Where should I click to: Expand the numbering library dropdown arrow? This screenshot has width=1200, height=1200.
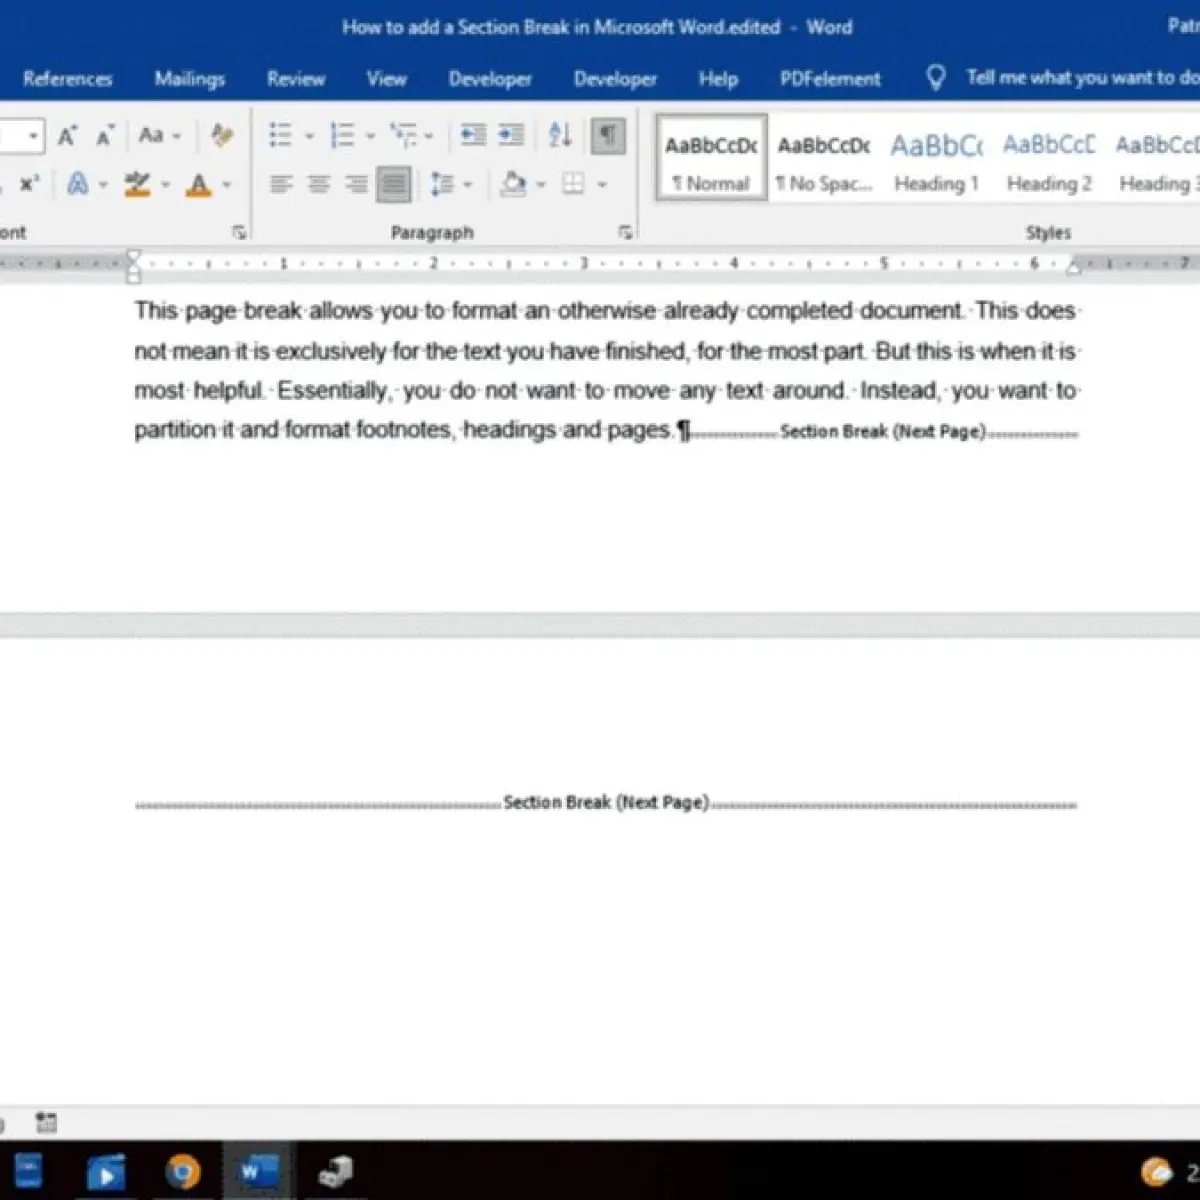click(370, 136)
